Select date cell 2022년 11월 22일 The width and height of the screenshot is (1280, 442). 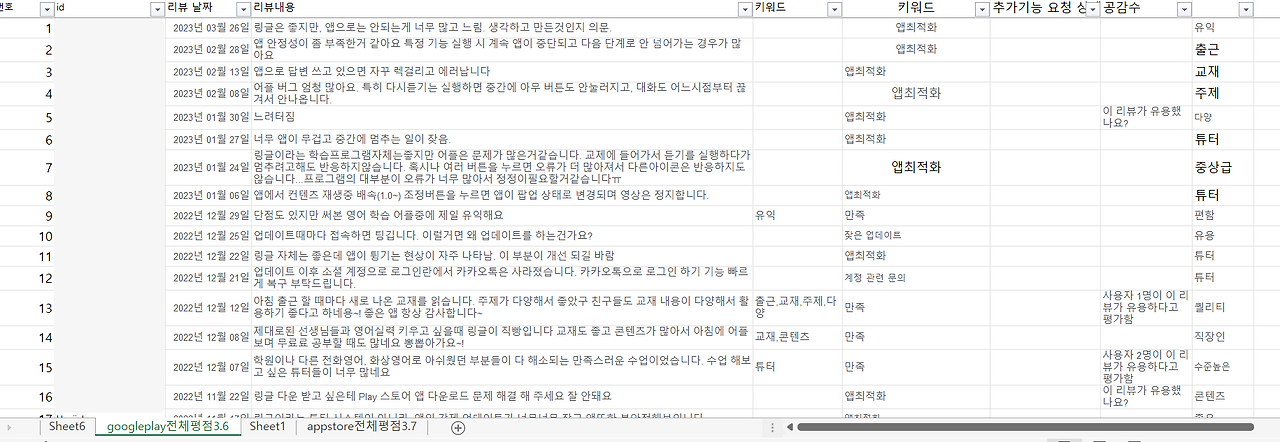coord(209,396)
